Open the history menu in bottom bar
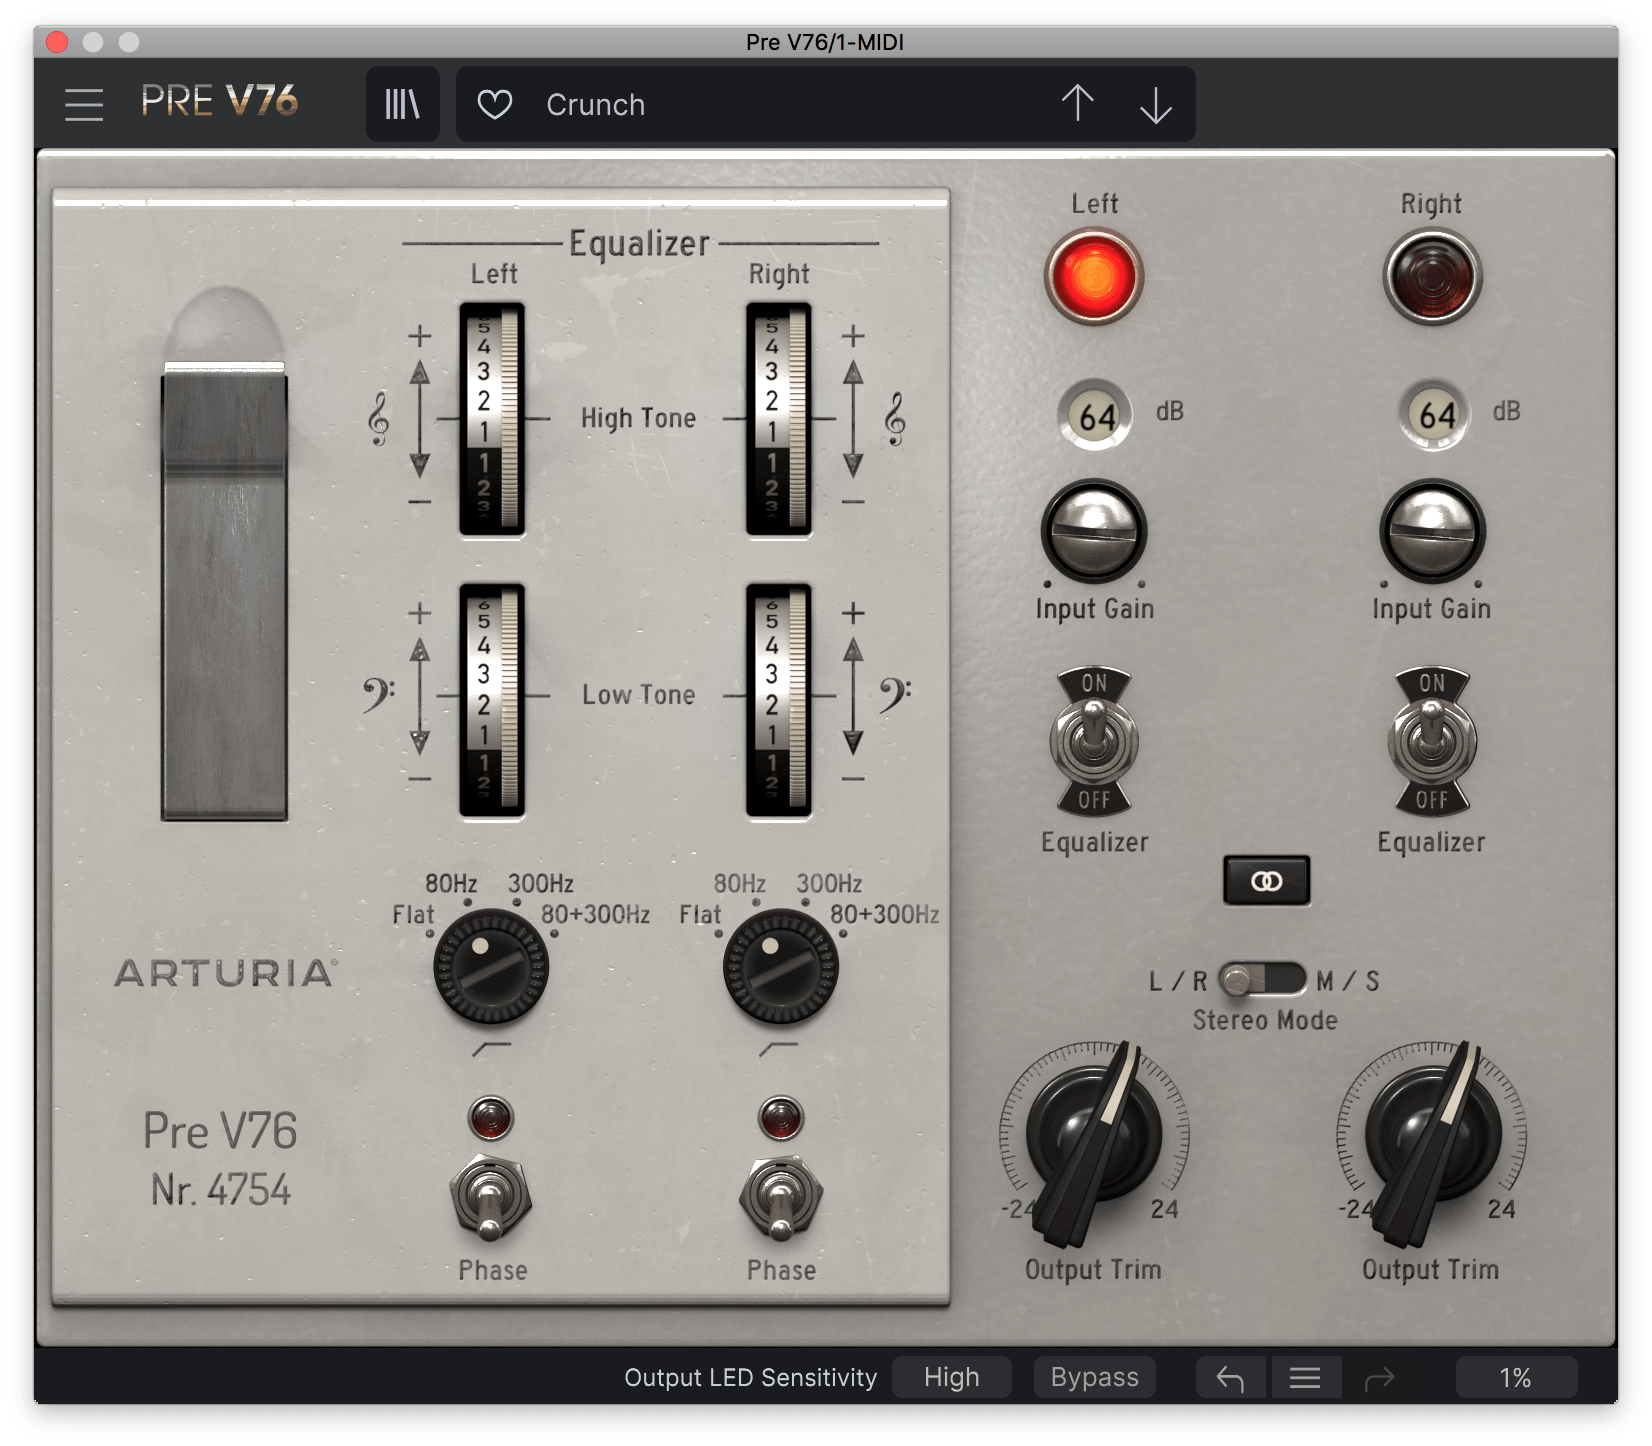This screenshot has width=1652, height=1446. tap(1306, 1377)
